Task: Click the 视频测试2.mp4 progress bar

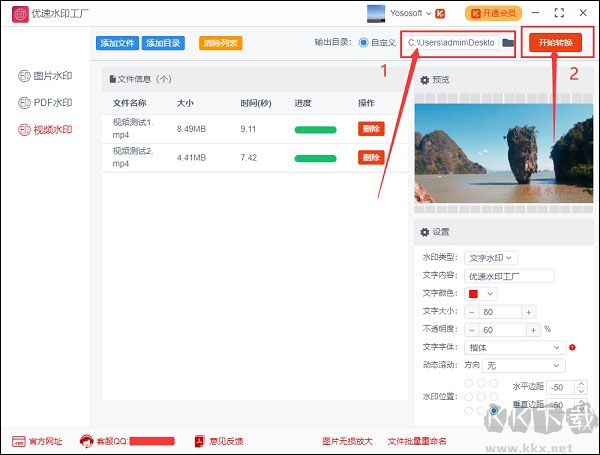Action: (x=315, y=158)
